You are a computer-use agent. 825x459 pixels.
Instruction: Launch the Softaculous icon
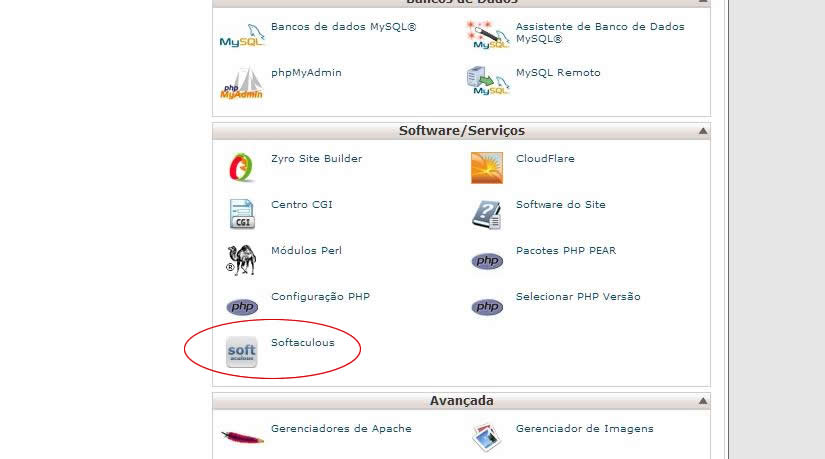(x=242, y=352)
